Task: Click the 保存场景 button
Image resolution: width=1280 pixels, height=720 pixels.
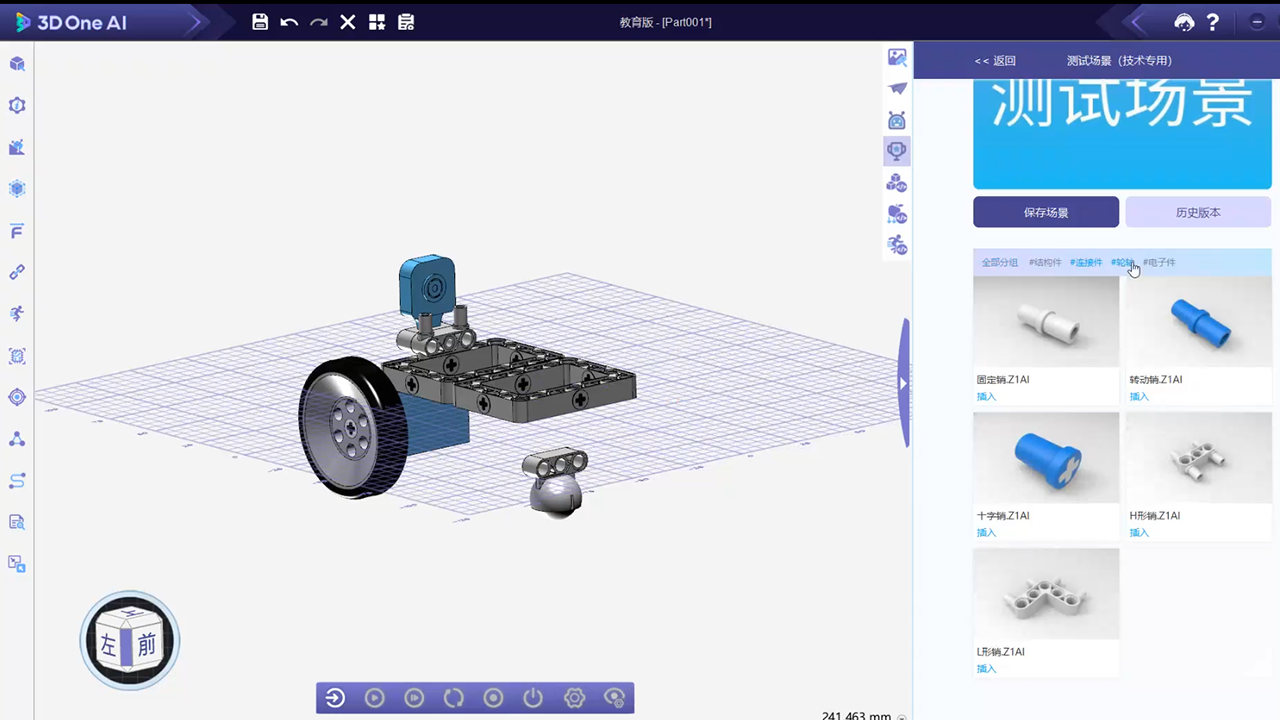Action: [x=1046, y=212]
